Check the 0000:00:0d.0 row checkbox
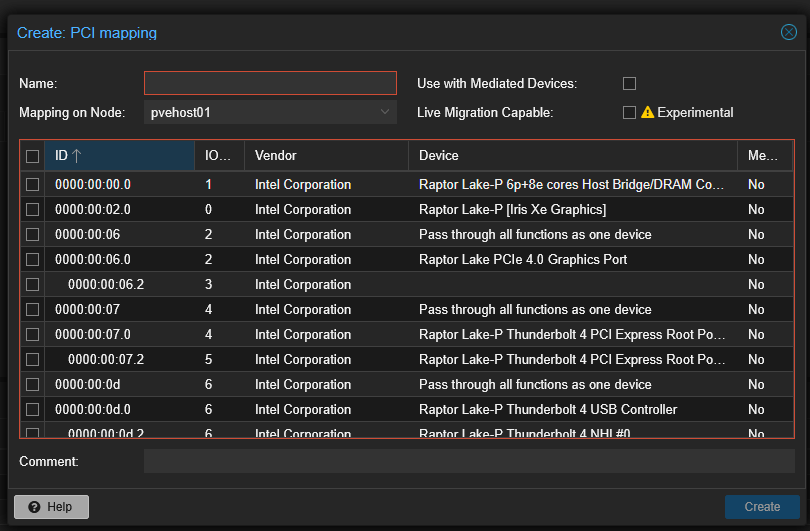Viewport: 810px width, 531px height. pyautogui.click(x=33, y=410)
